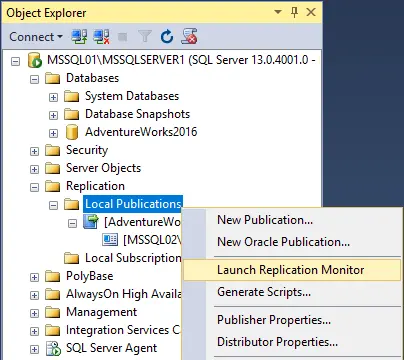The height and width of the screenshot is (360, 404).
Task: Collapse the Replication node
Action: 34,187
